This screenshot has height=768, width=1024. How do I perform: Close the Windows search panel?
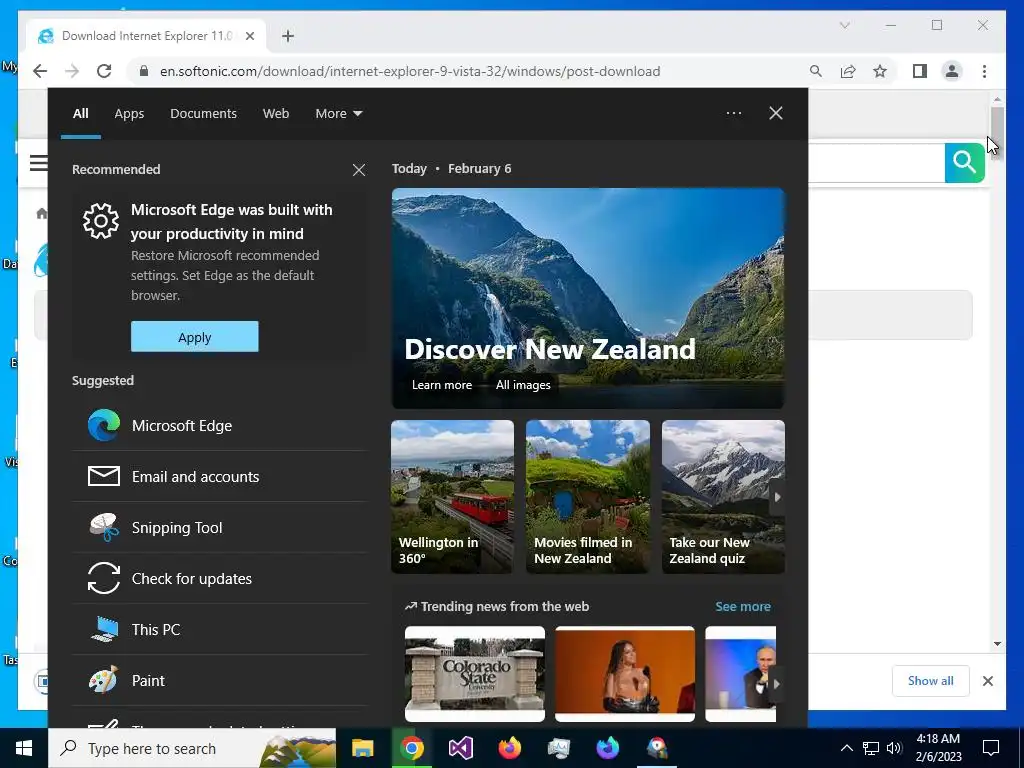point(776,113)
